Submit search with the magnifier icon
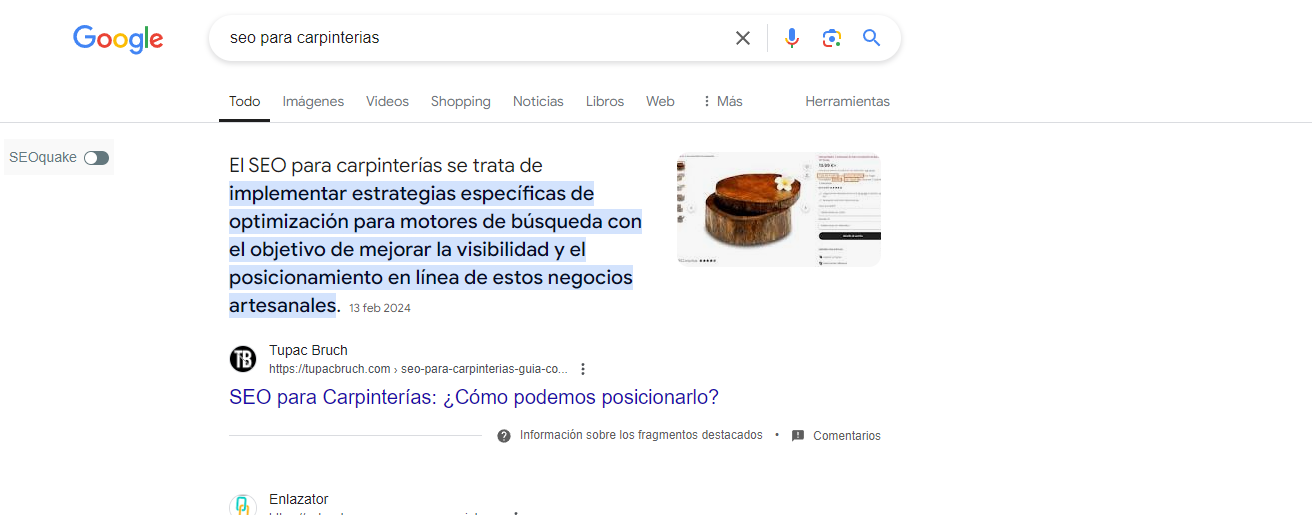The height and width of the screenshot is (515, 1312). tap(871, 38)
